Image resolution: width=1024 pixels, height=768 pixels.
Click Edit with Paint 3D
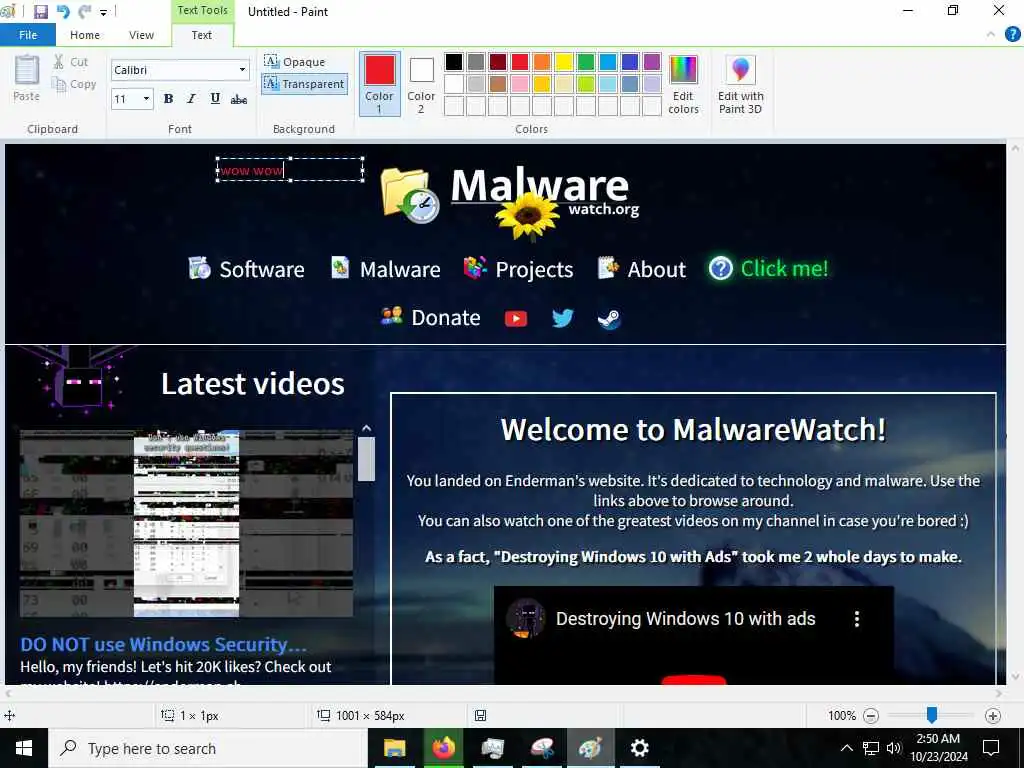click(741, 84)
